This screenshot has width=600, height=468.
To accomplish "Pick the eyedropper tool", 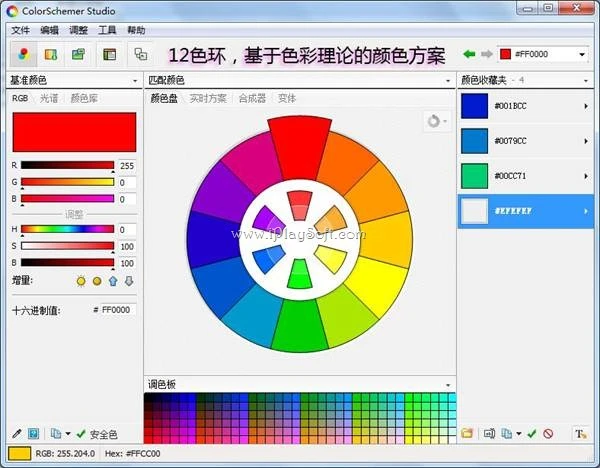I will point(17,434).
